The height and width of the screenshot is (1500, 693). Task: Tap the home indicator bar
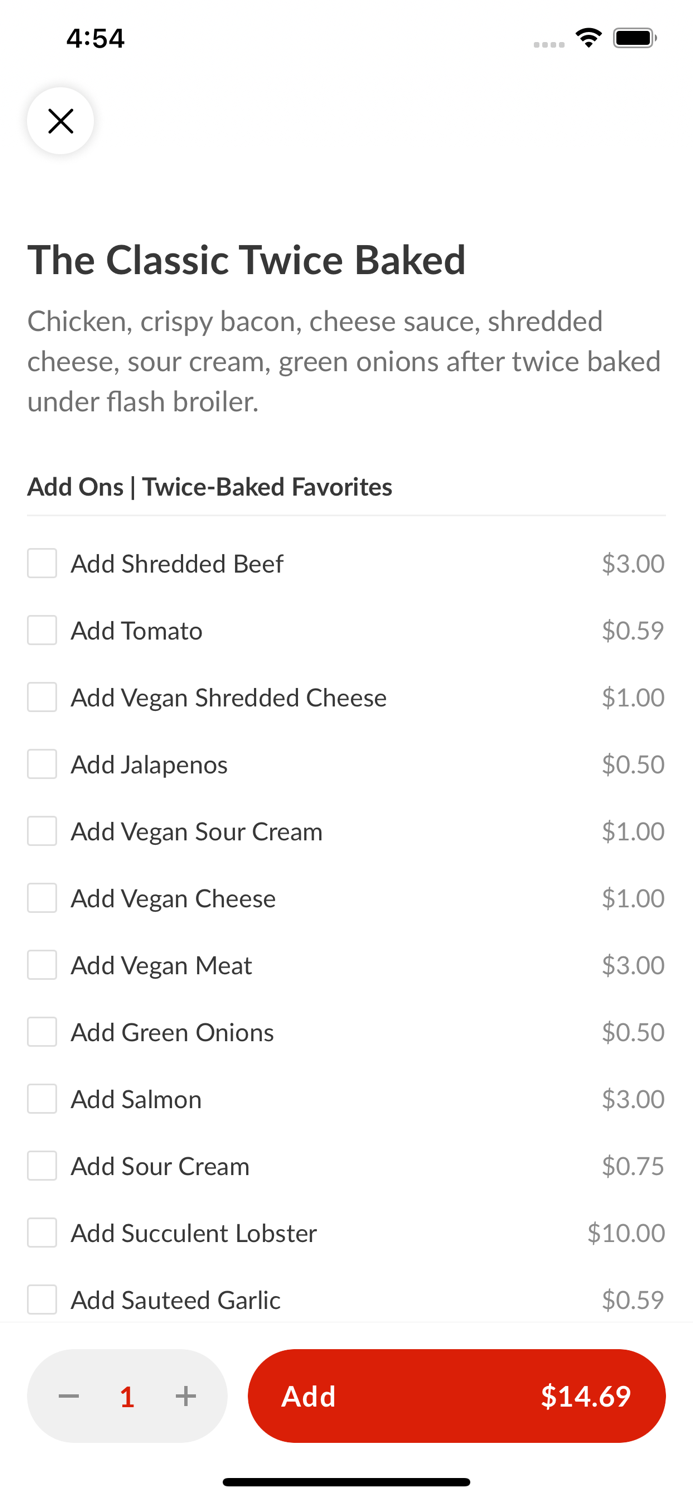pyautogui.click(x=346, y=1481)
